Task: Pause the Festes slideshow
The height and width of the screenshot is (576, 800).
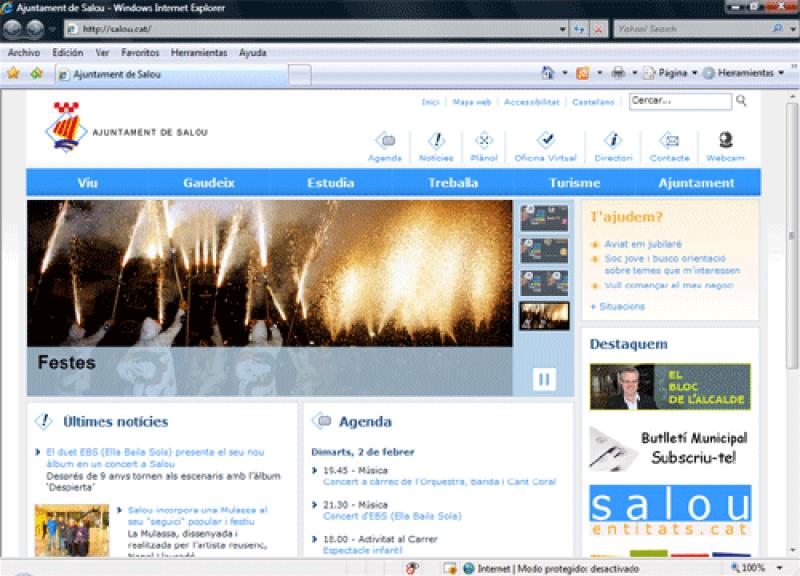Action: [544, 379]
